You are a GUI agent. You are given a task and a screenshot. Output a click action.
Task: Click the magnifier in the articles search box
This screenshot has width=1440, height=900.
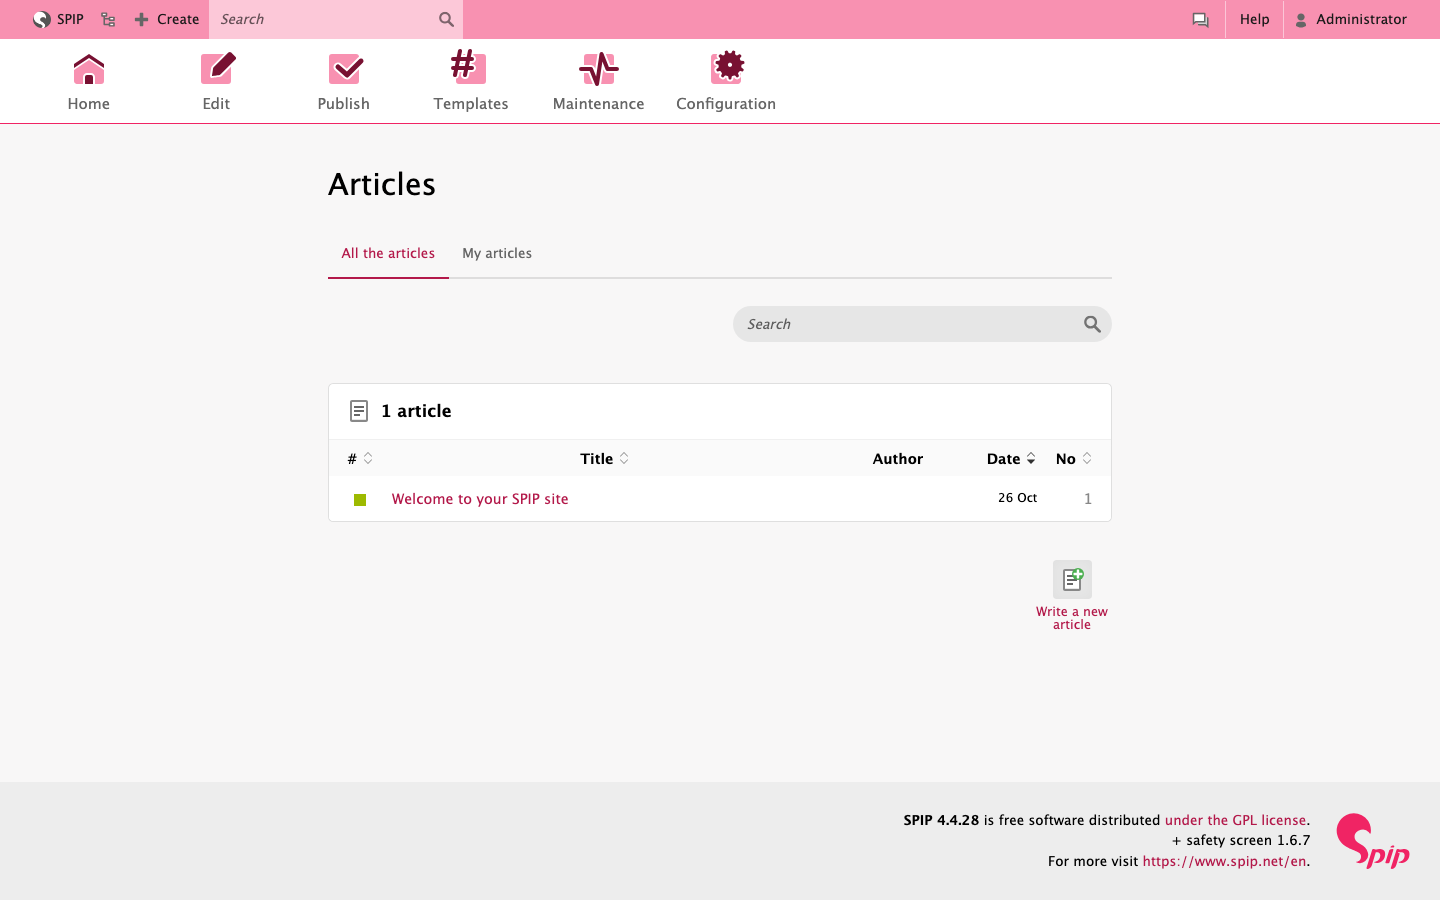[x=1092, y=324]
